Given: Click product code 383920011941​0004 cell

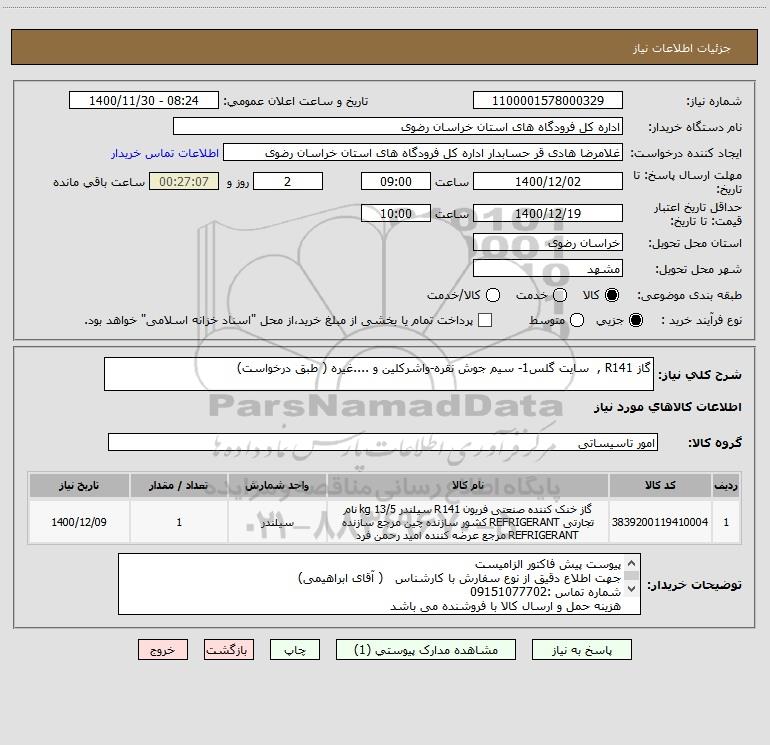Looking at the screenshot, I should click(660, 522).
